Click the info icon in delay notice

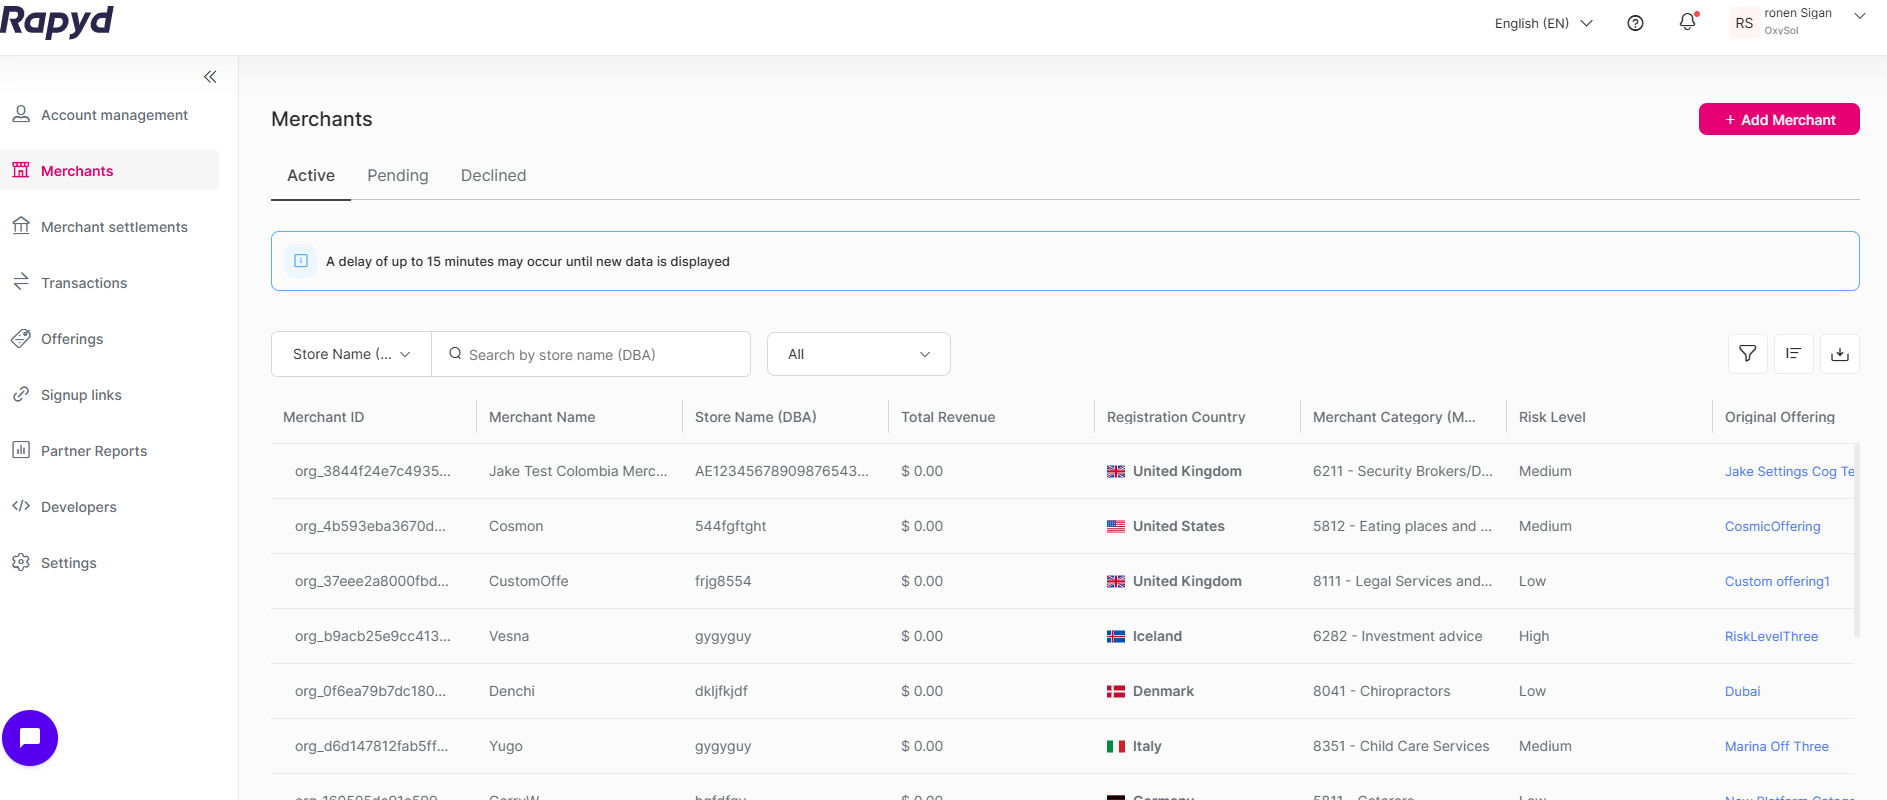pyautogui.click(x=301, y=261)
